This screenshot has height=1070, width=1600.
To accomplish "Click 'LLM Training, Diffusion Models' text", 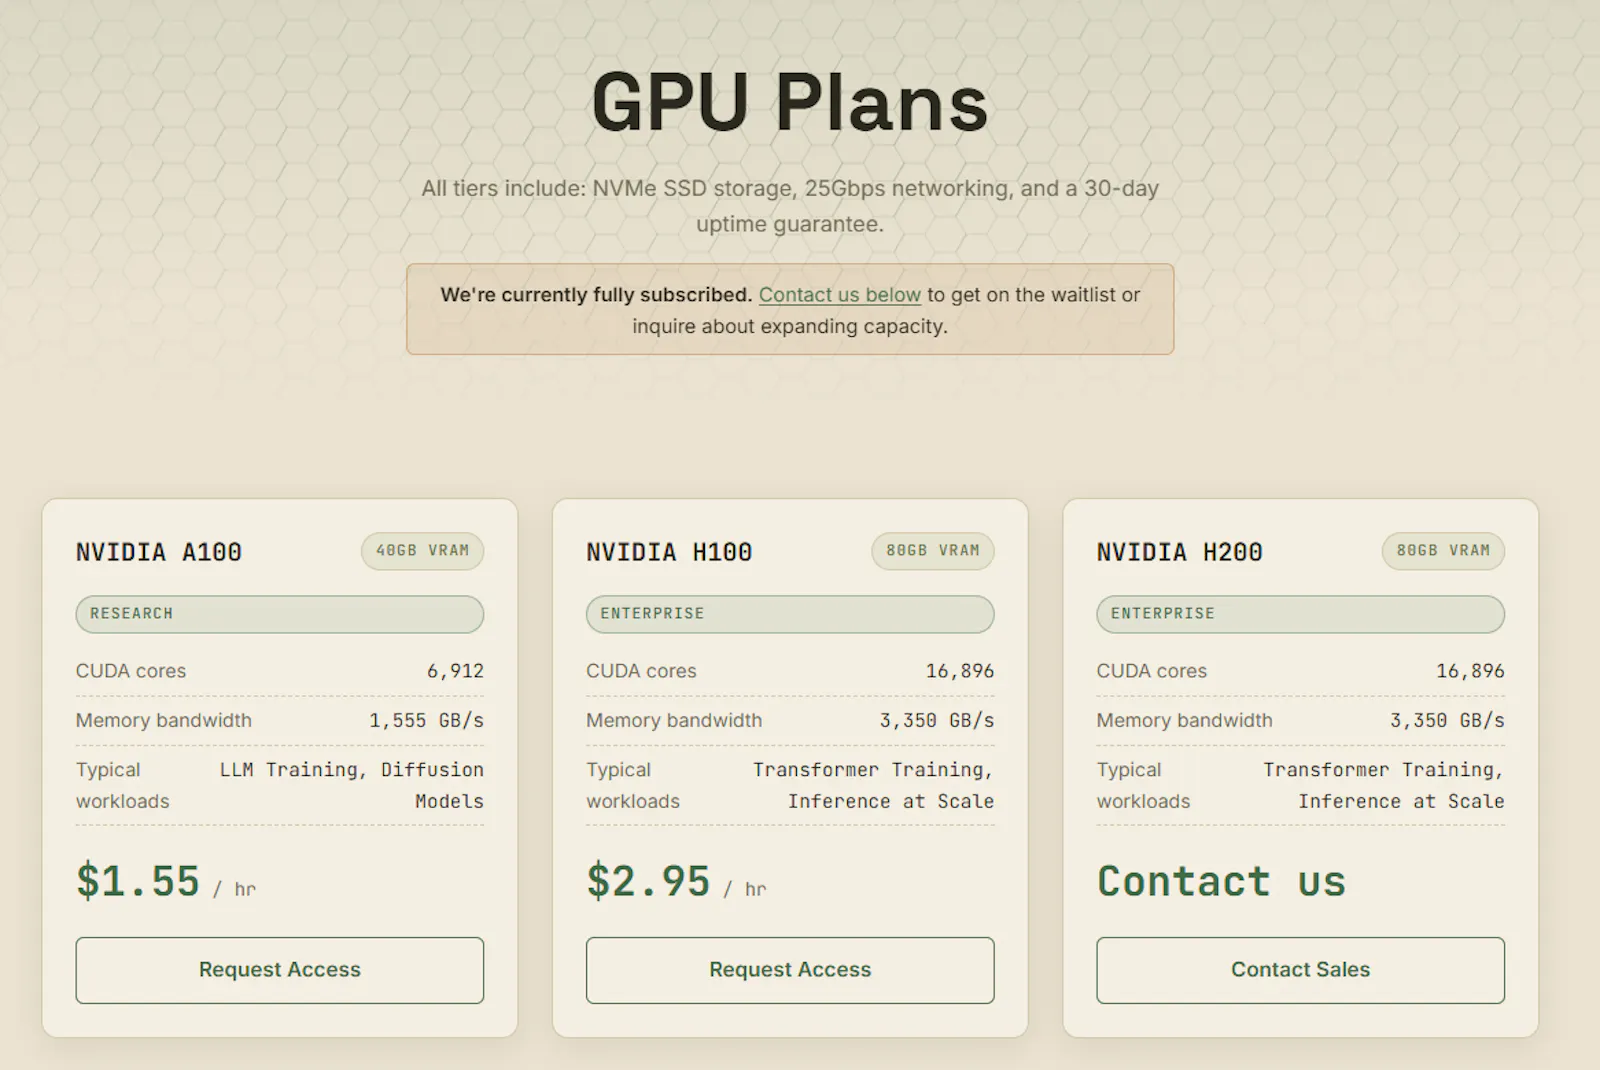I will point(352,785).
